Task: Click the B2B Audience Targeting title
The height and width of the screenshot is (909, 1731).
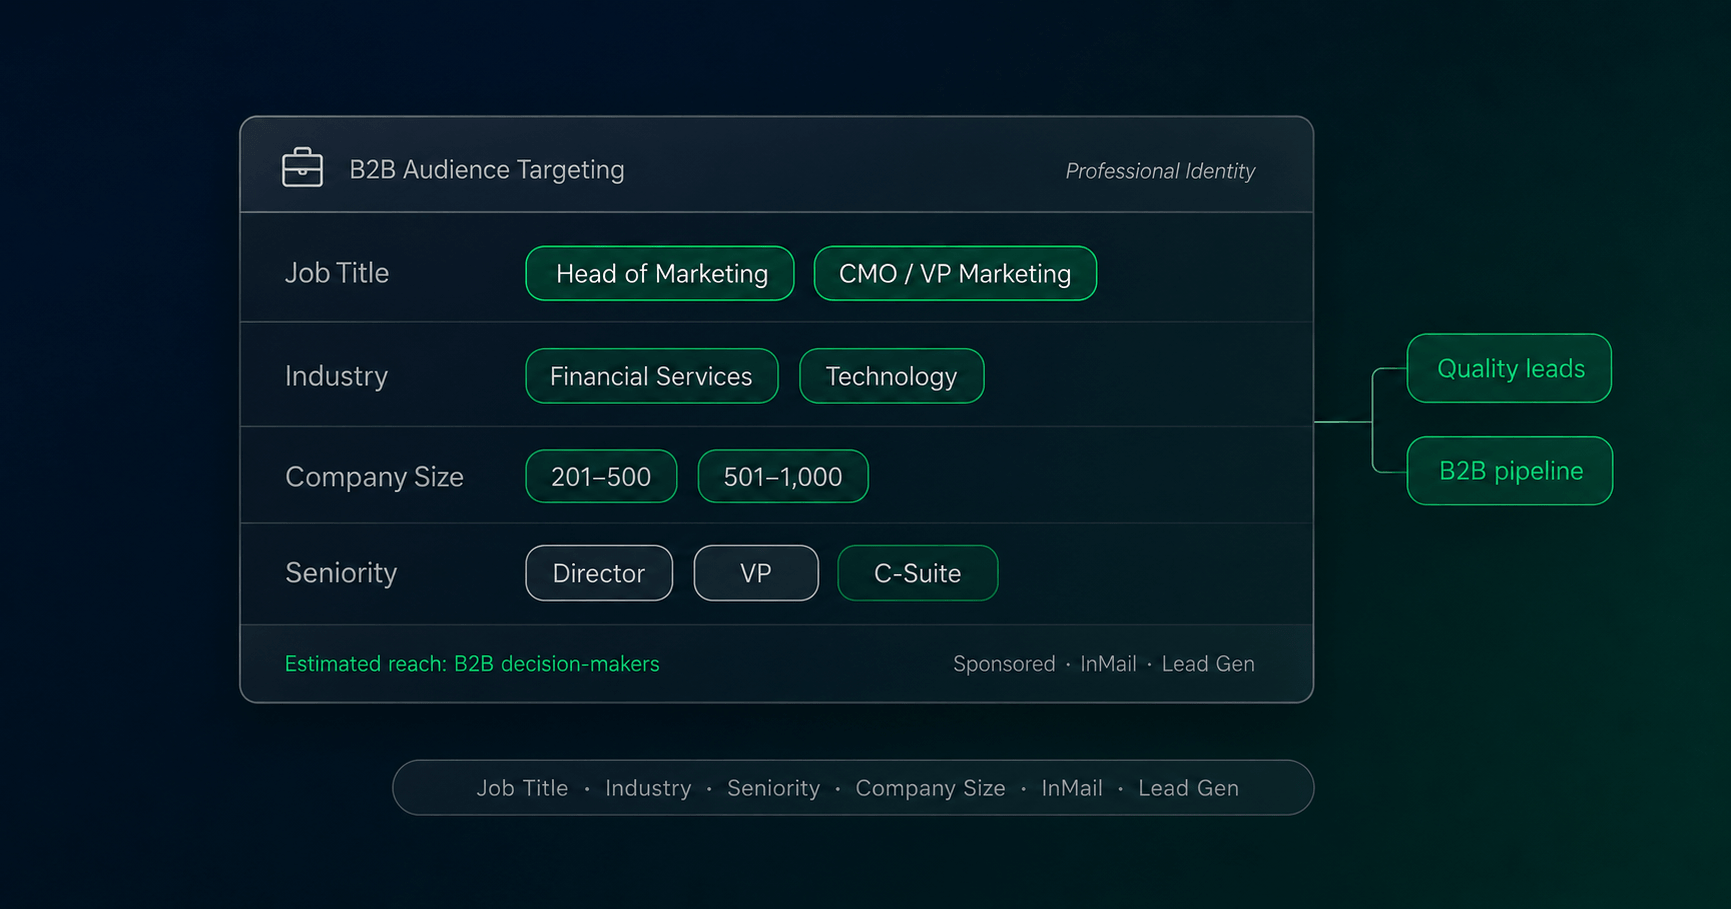Action: tap(487, 169)
